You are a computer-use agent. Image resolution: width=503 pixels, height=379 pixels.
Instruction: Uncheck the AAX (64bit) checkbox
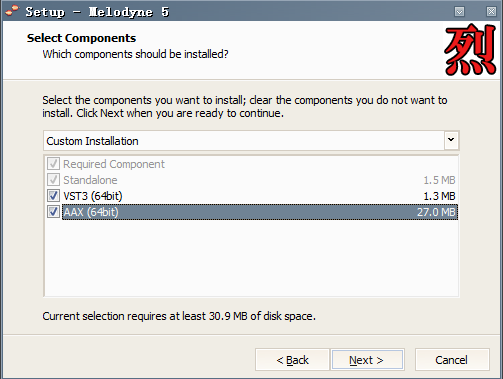coord(53,212)
